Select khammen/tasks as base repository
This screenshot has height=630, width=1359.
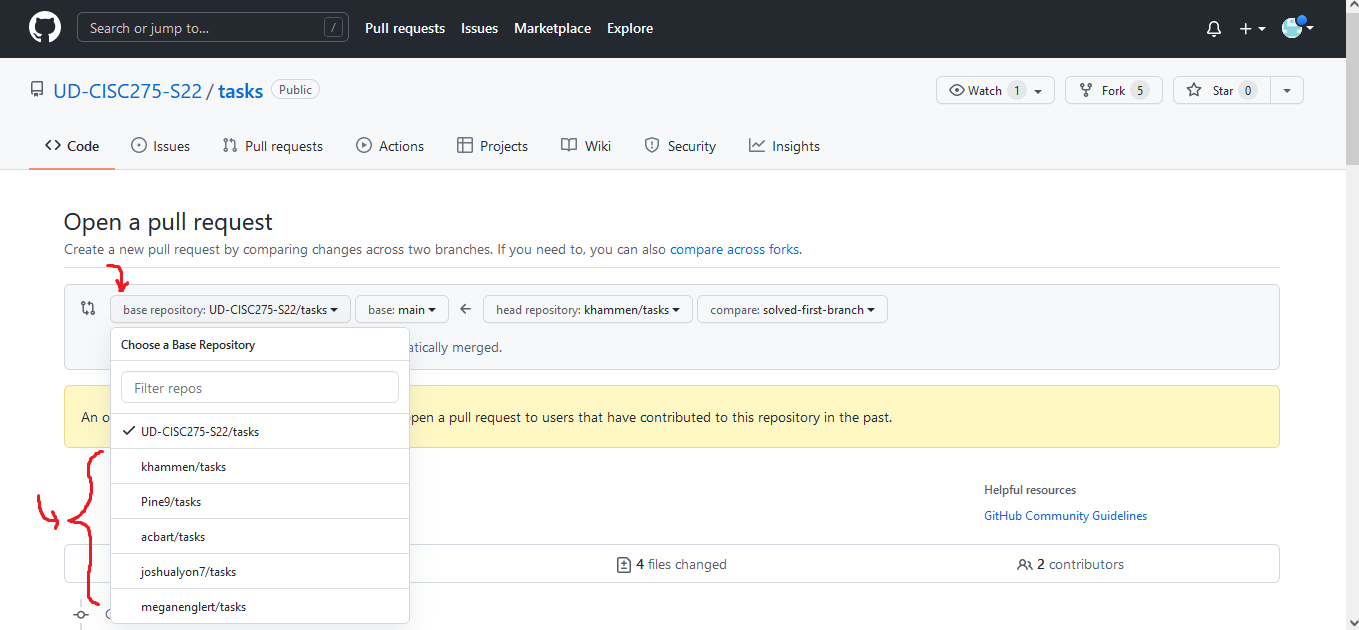[260, 467]
